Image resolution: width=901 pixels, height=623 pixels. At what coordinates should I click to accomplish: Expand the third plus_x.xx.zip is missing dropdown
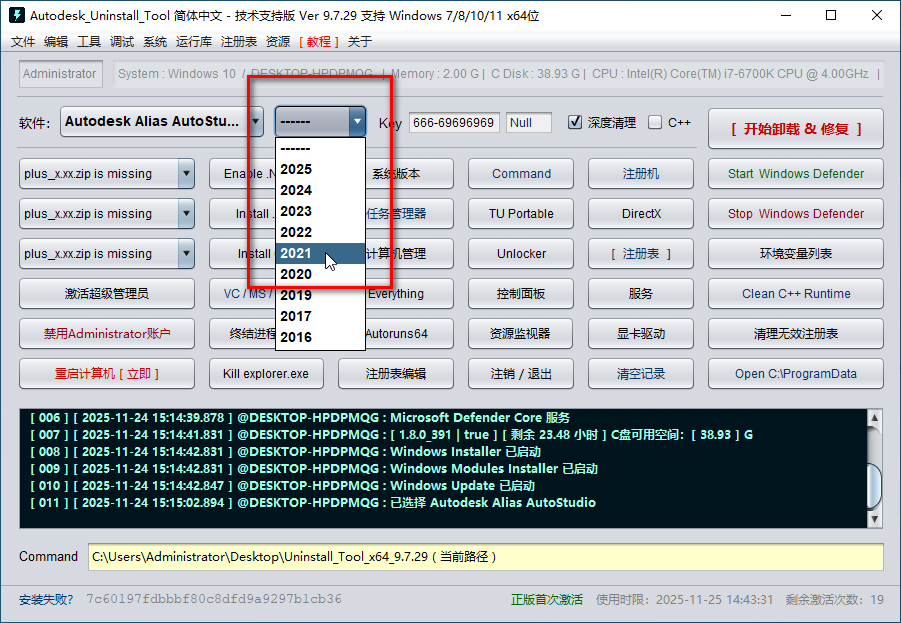(186, 253)
